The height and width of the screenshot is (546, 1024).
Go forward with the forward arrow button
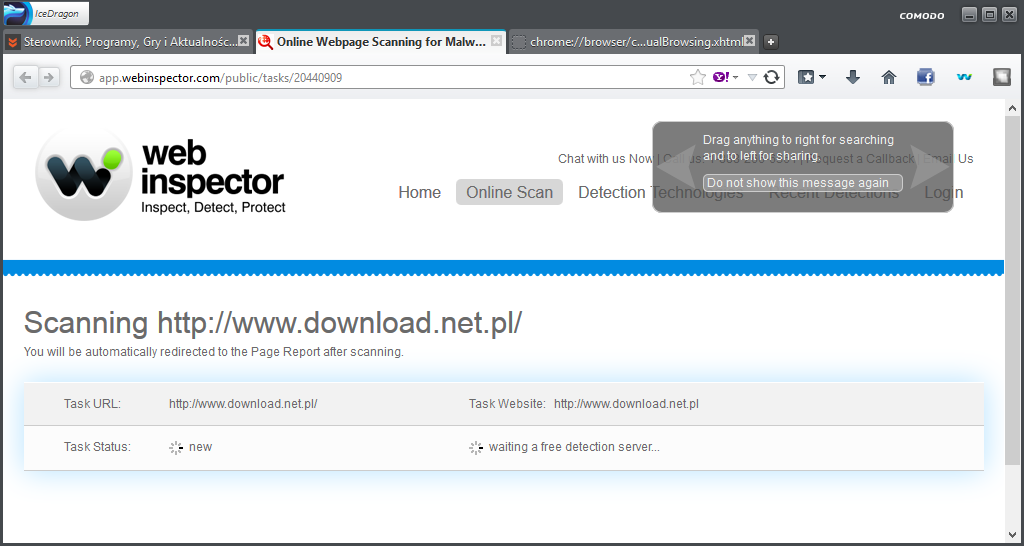click(48, 78)
